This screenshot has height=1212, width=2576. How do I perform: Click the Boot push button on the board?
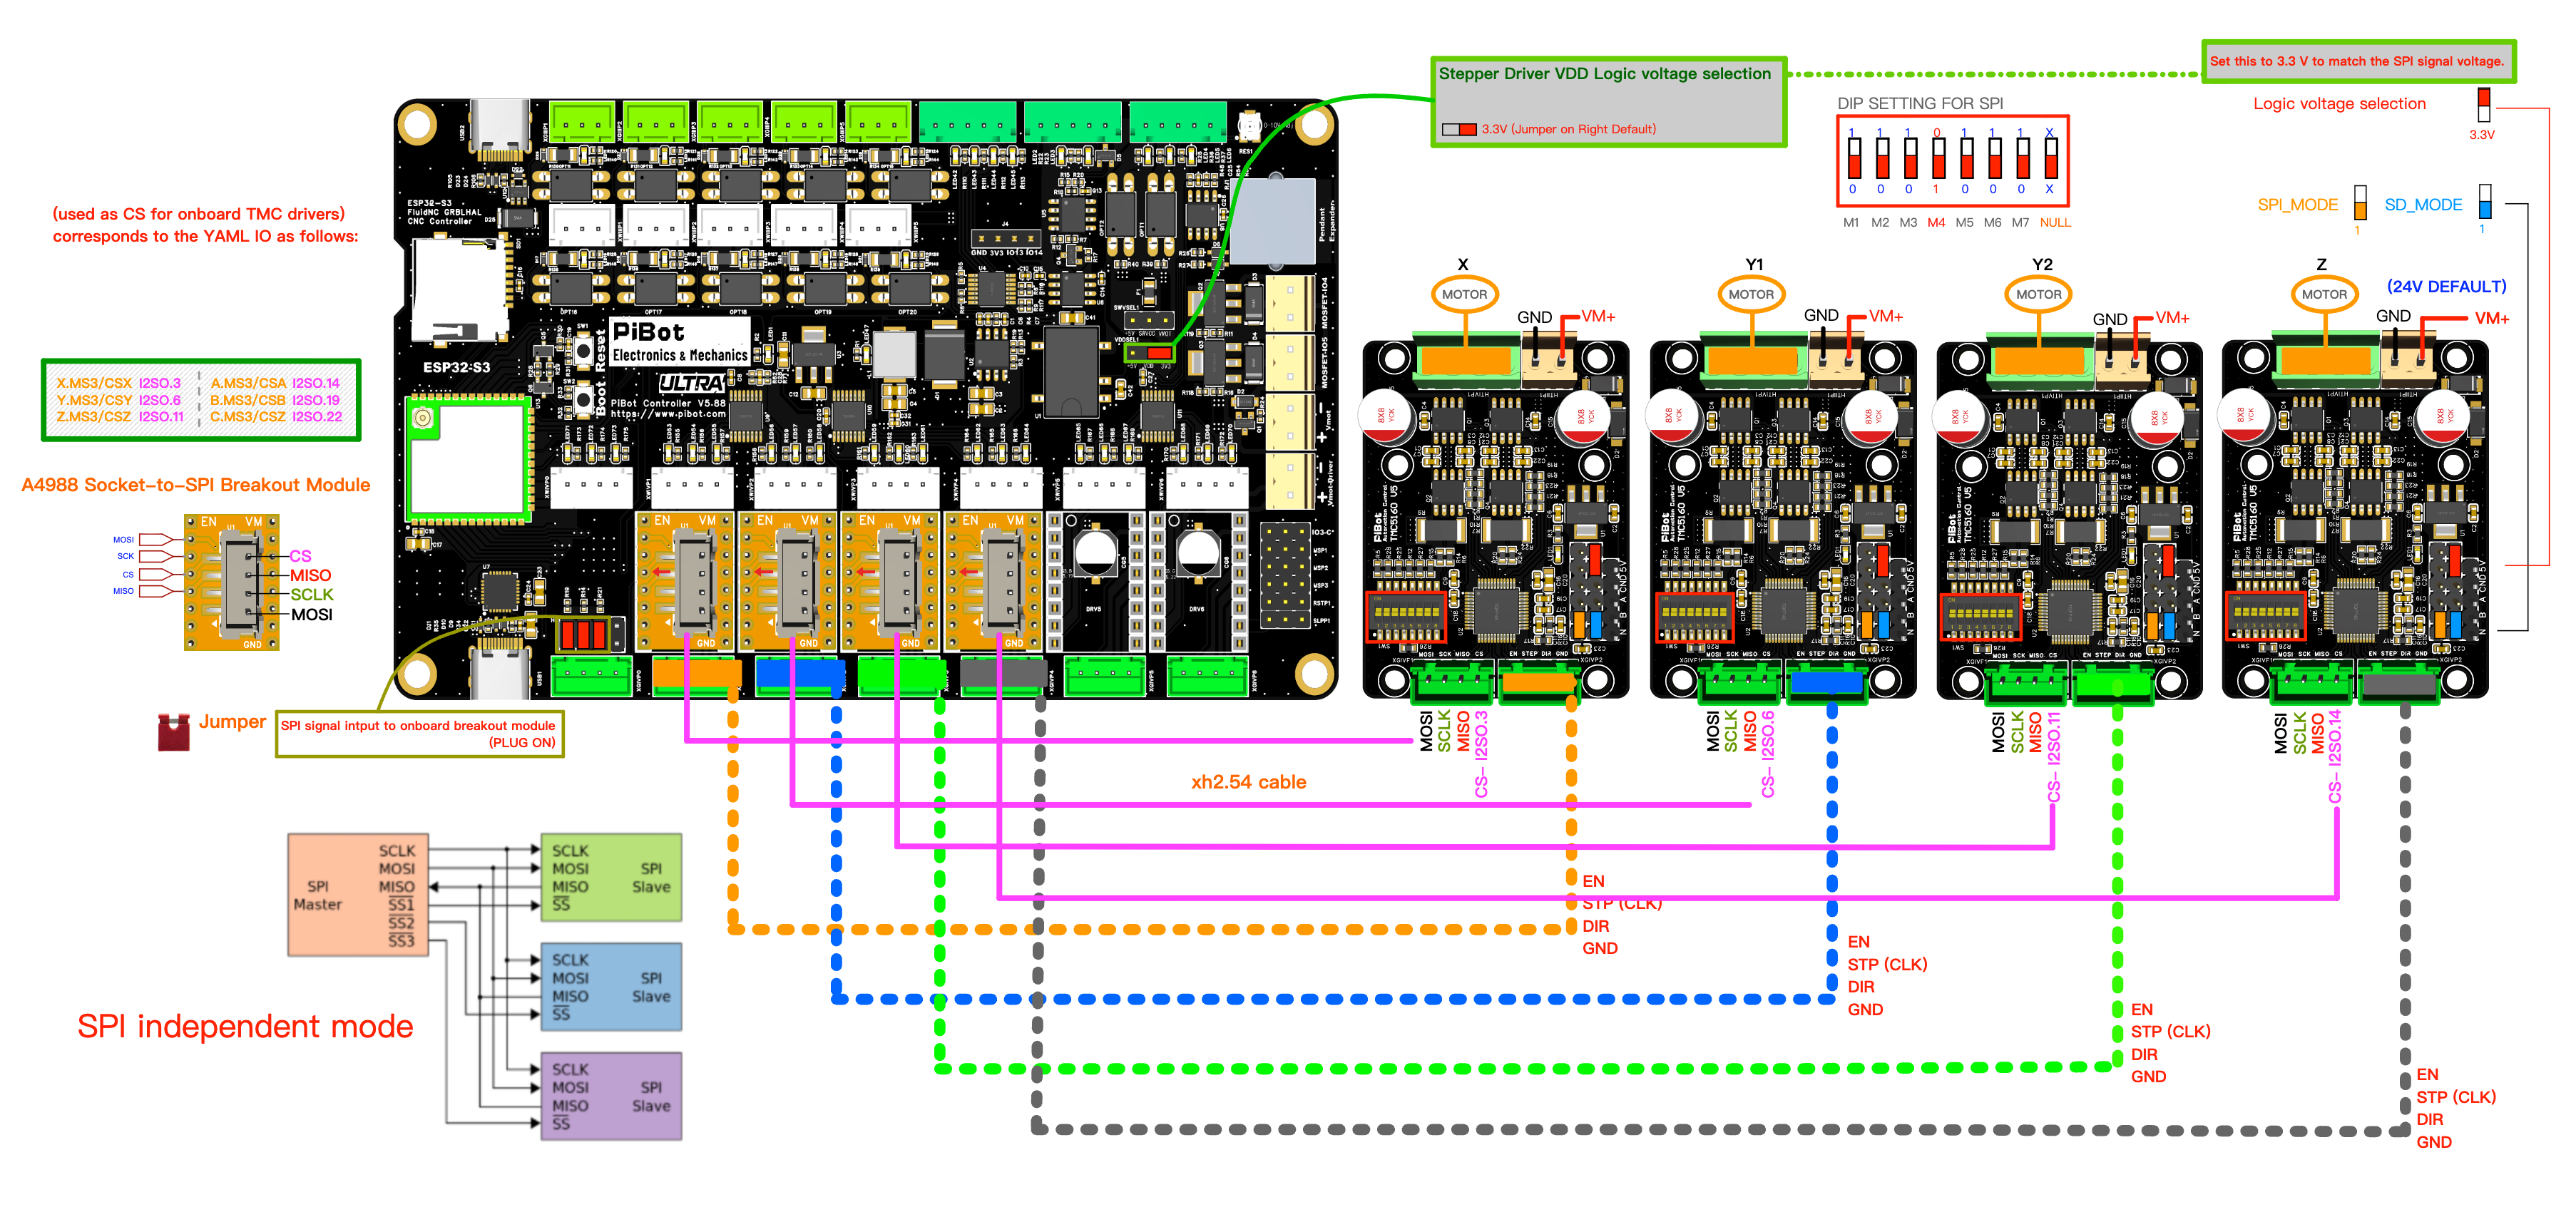point(584,399)
